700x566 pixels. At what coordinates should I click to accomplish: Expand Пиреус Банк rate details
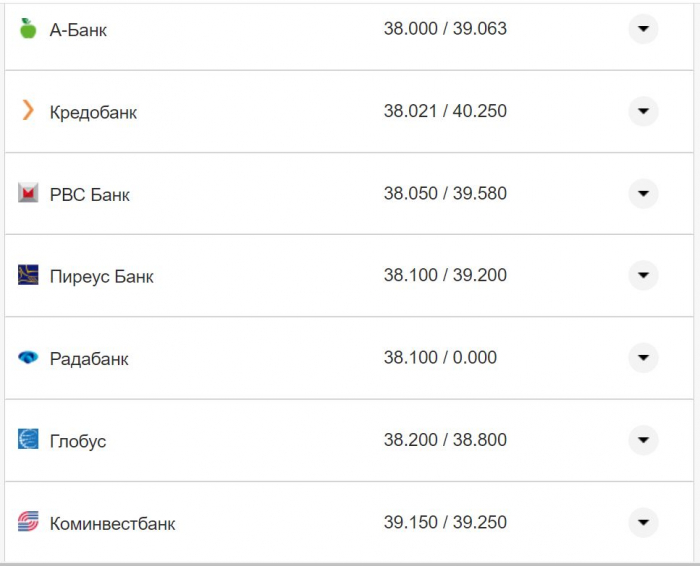click(643, 275)
